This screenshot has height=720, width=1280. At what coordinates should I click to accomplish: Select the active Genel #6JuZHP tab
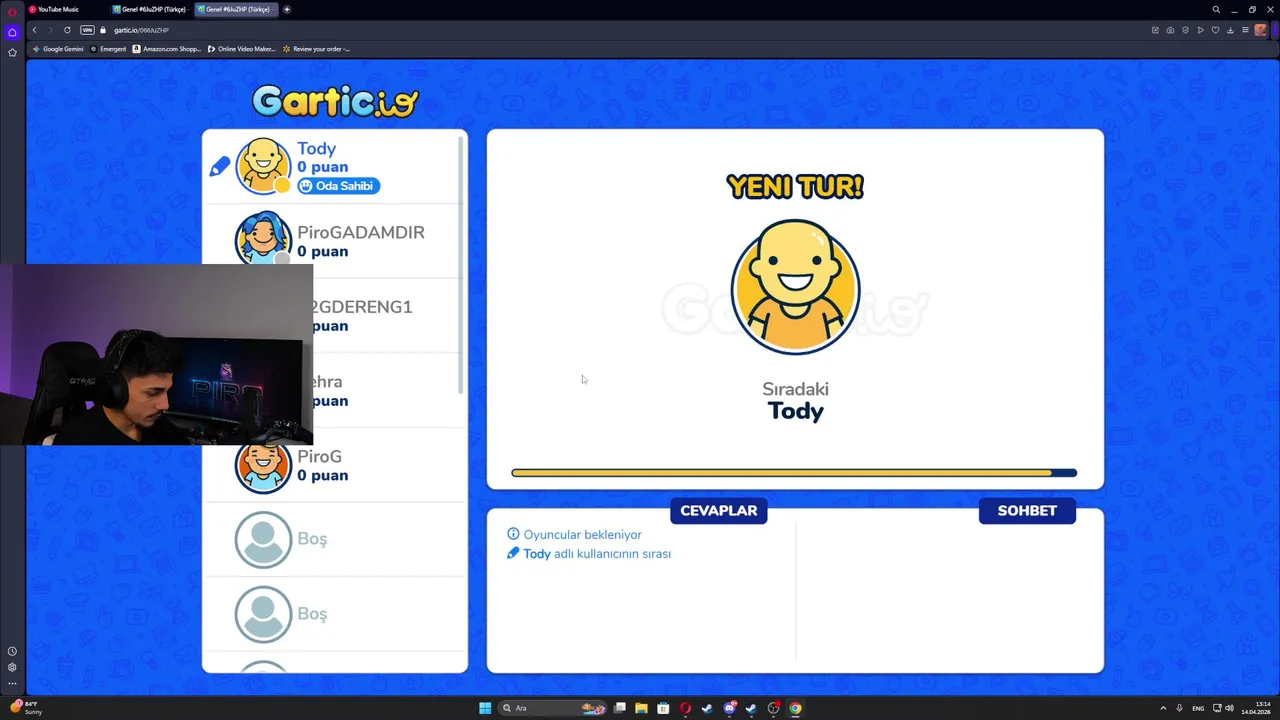click(235, 9)
